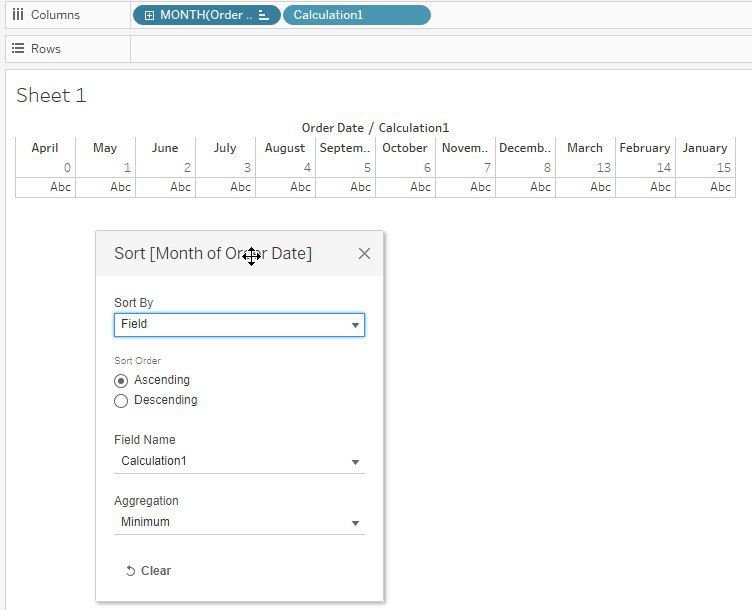Select the MONTH(Order Date) pill

pyautogui.click(x=207, y=15)
